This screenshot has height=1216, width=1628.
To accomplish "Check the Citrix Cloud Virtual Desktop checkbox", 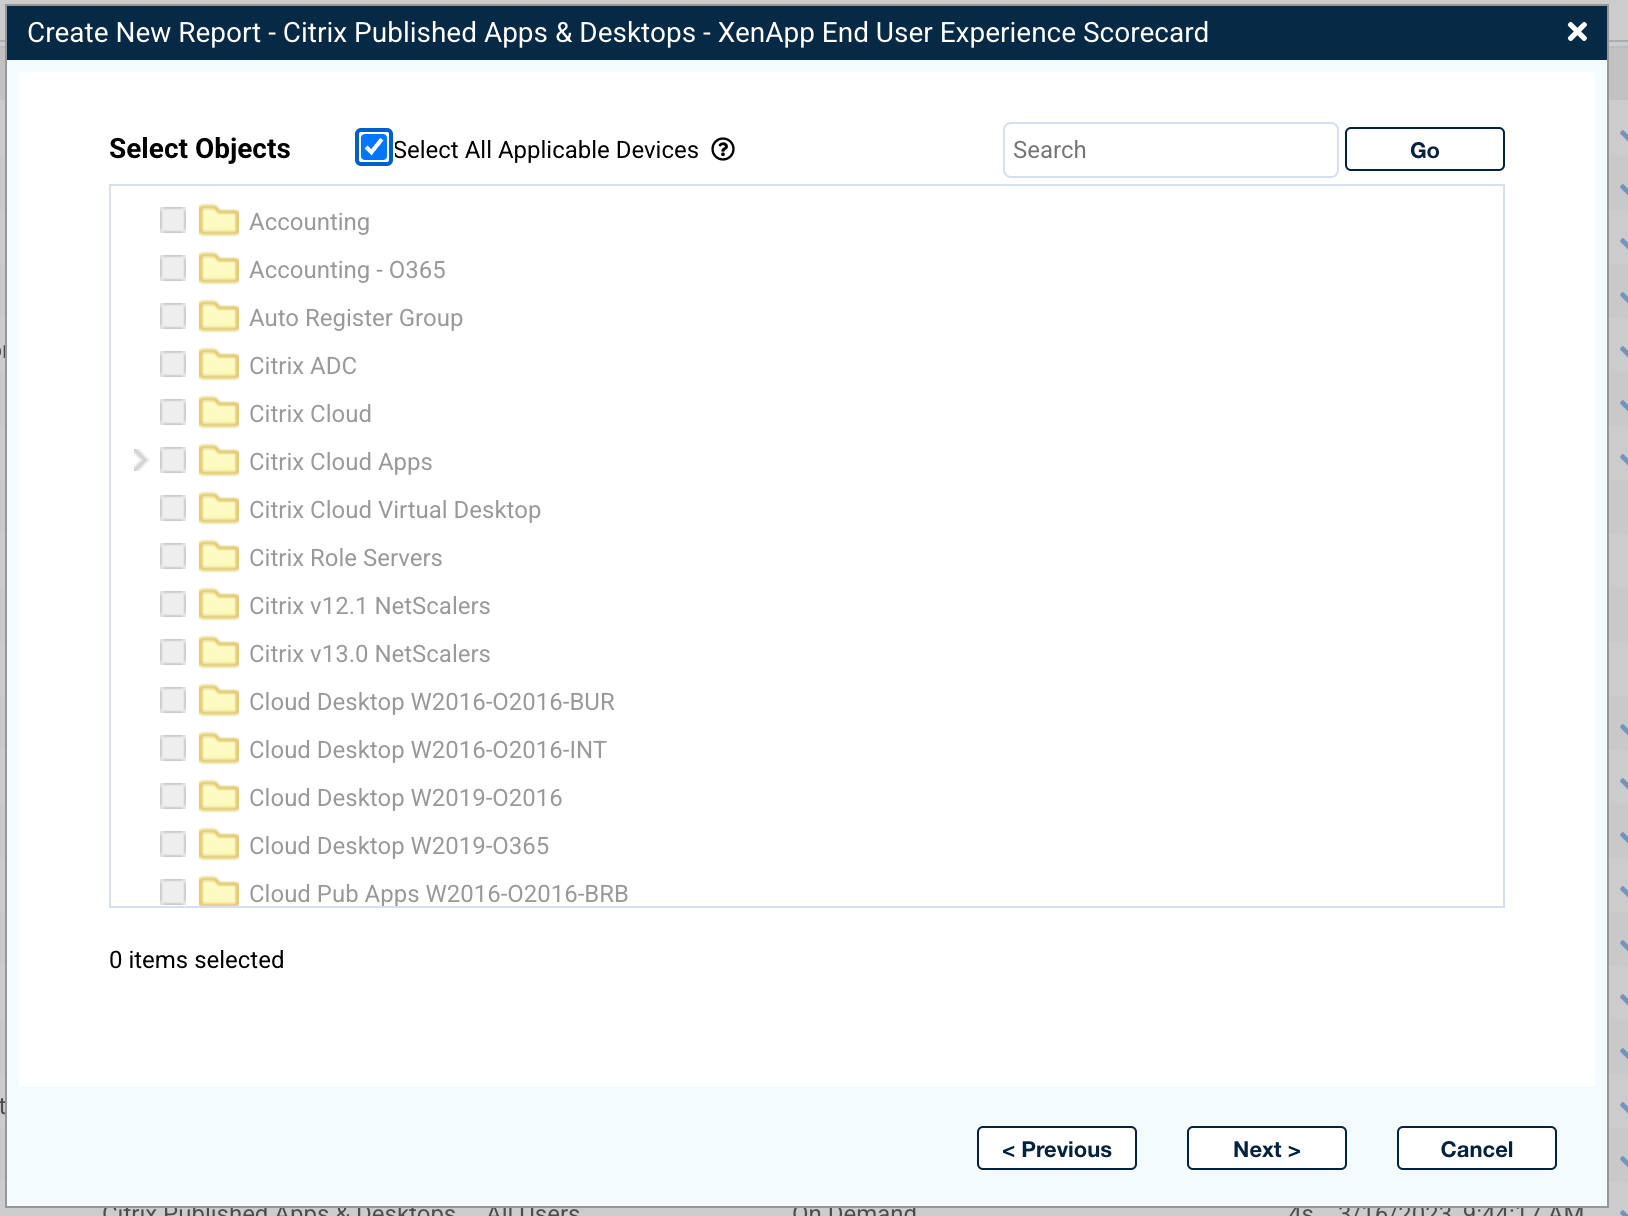I will tap(173, 508).
